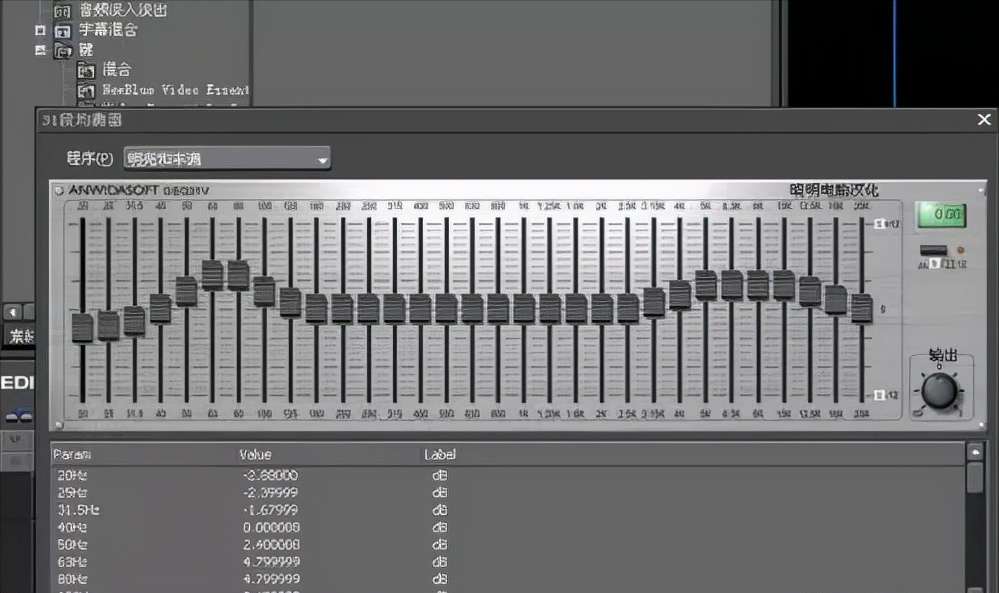
Task: Toggle the -12 range indicator at slider bottom
Action: tap(882, 395)
